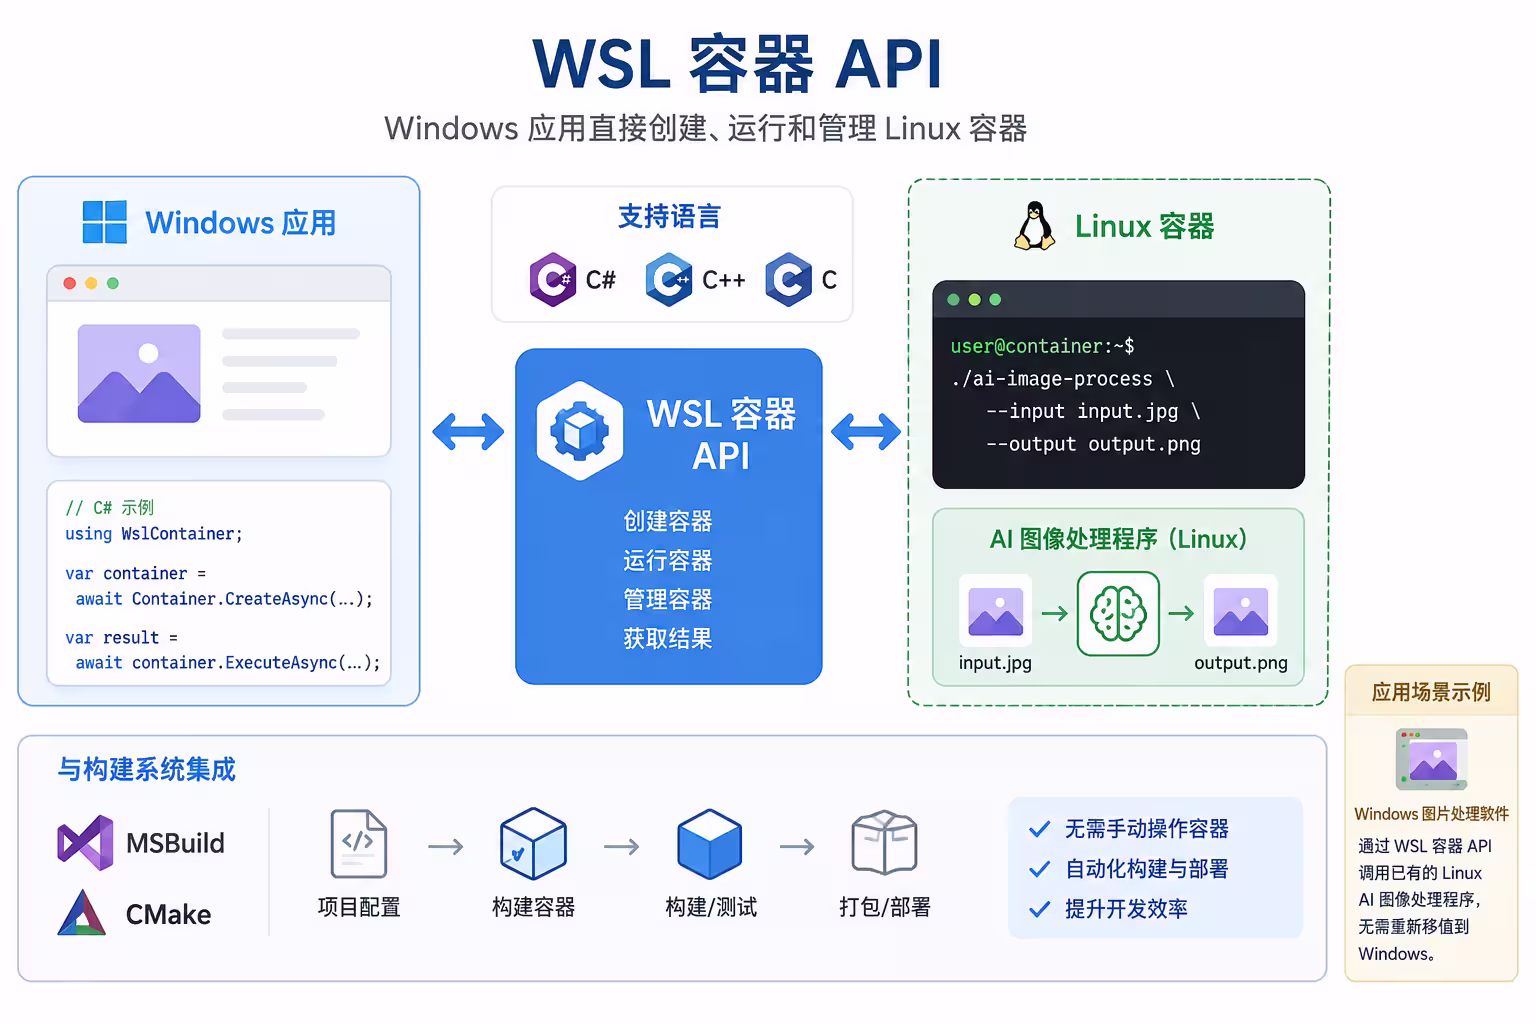Click the user@container:~$ terminal prompt
Image resolution: width=1536 pixels, height=1024 pixels.
[x=1042, y=346]
